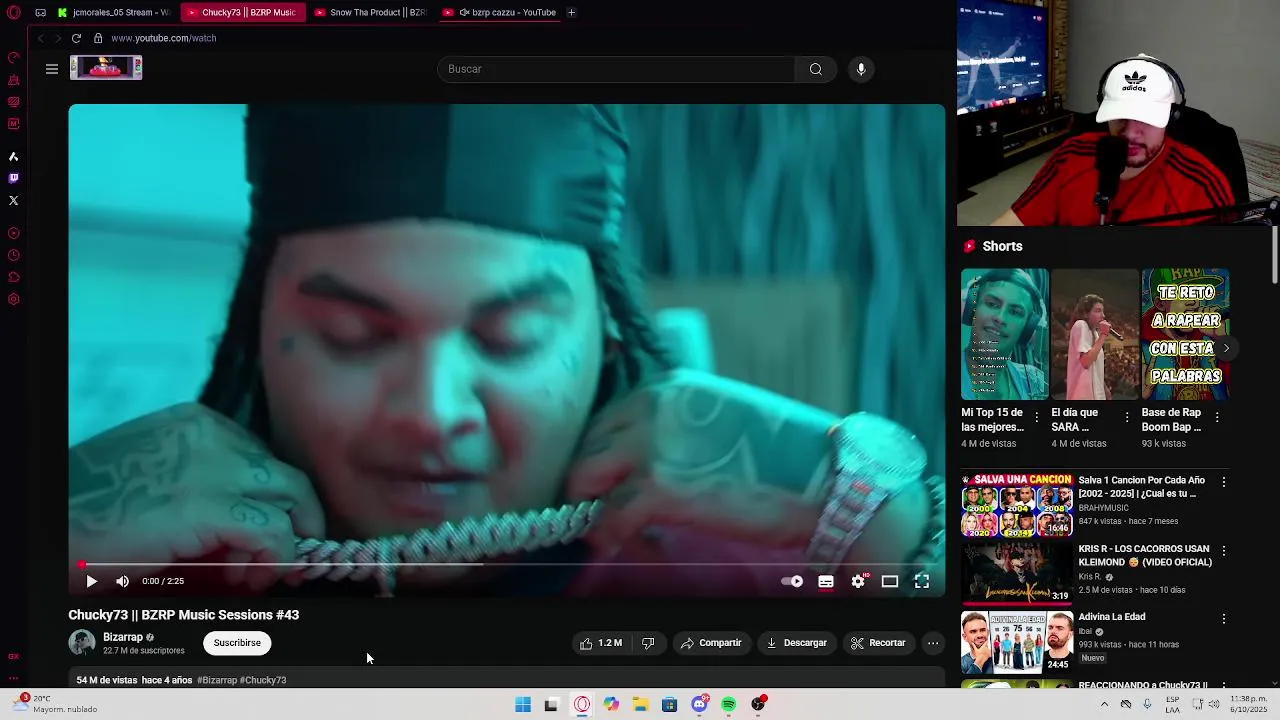This screenshot has width=1280, height=720.
Task: Dislike the video
Action: (648, 643)
